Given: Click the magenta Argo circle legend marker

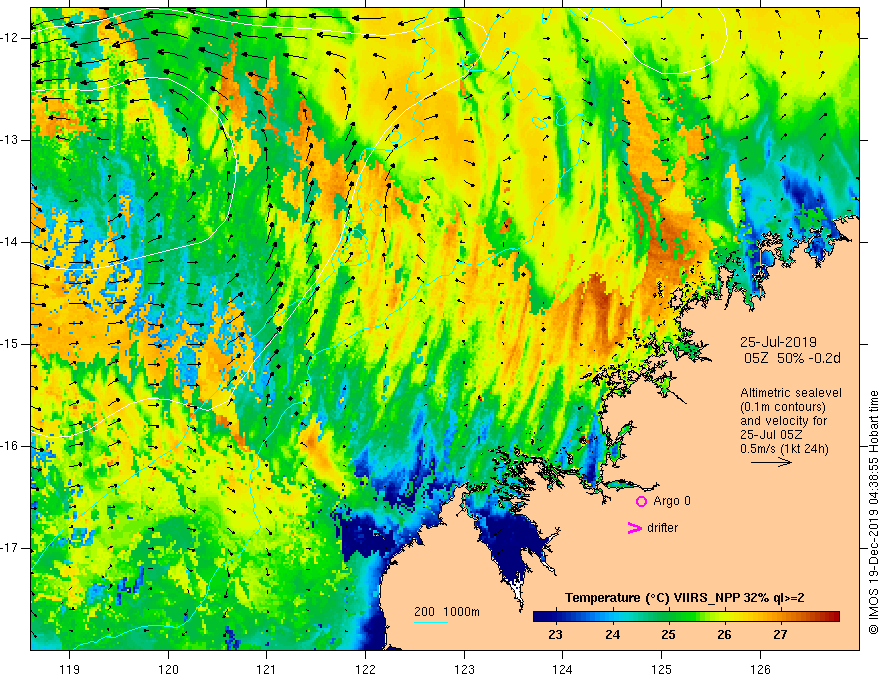Looking at the screenshot, I should coord(641,502).
